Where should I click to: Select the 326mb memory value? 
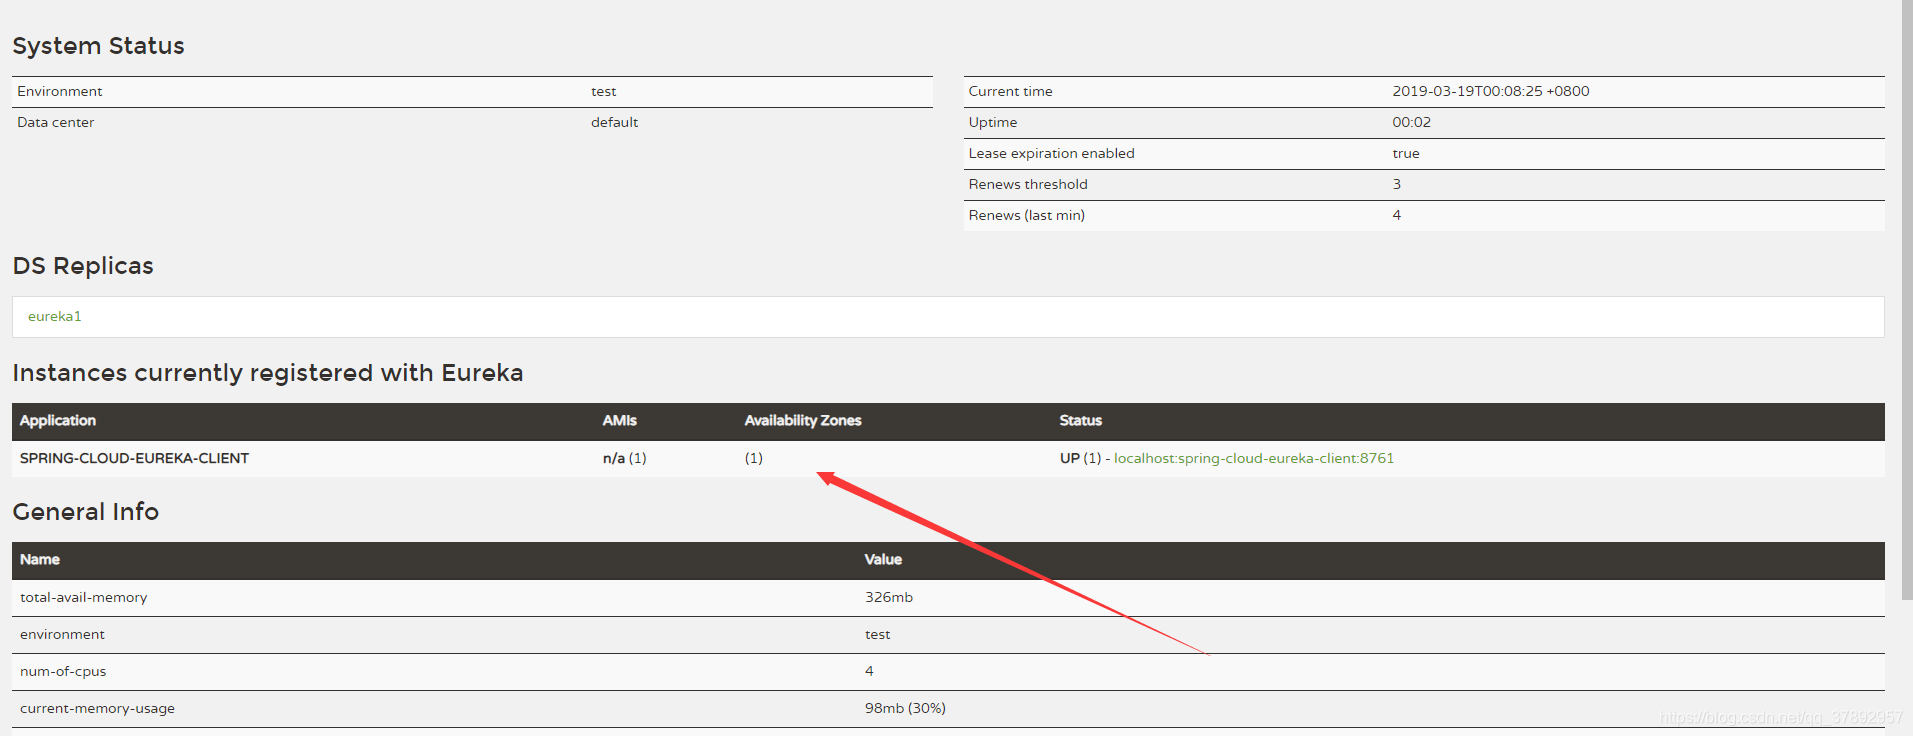tap(888, 597)
